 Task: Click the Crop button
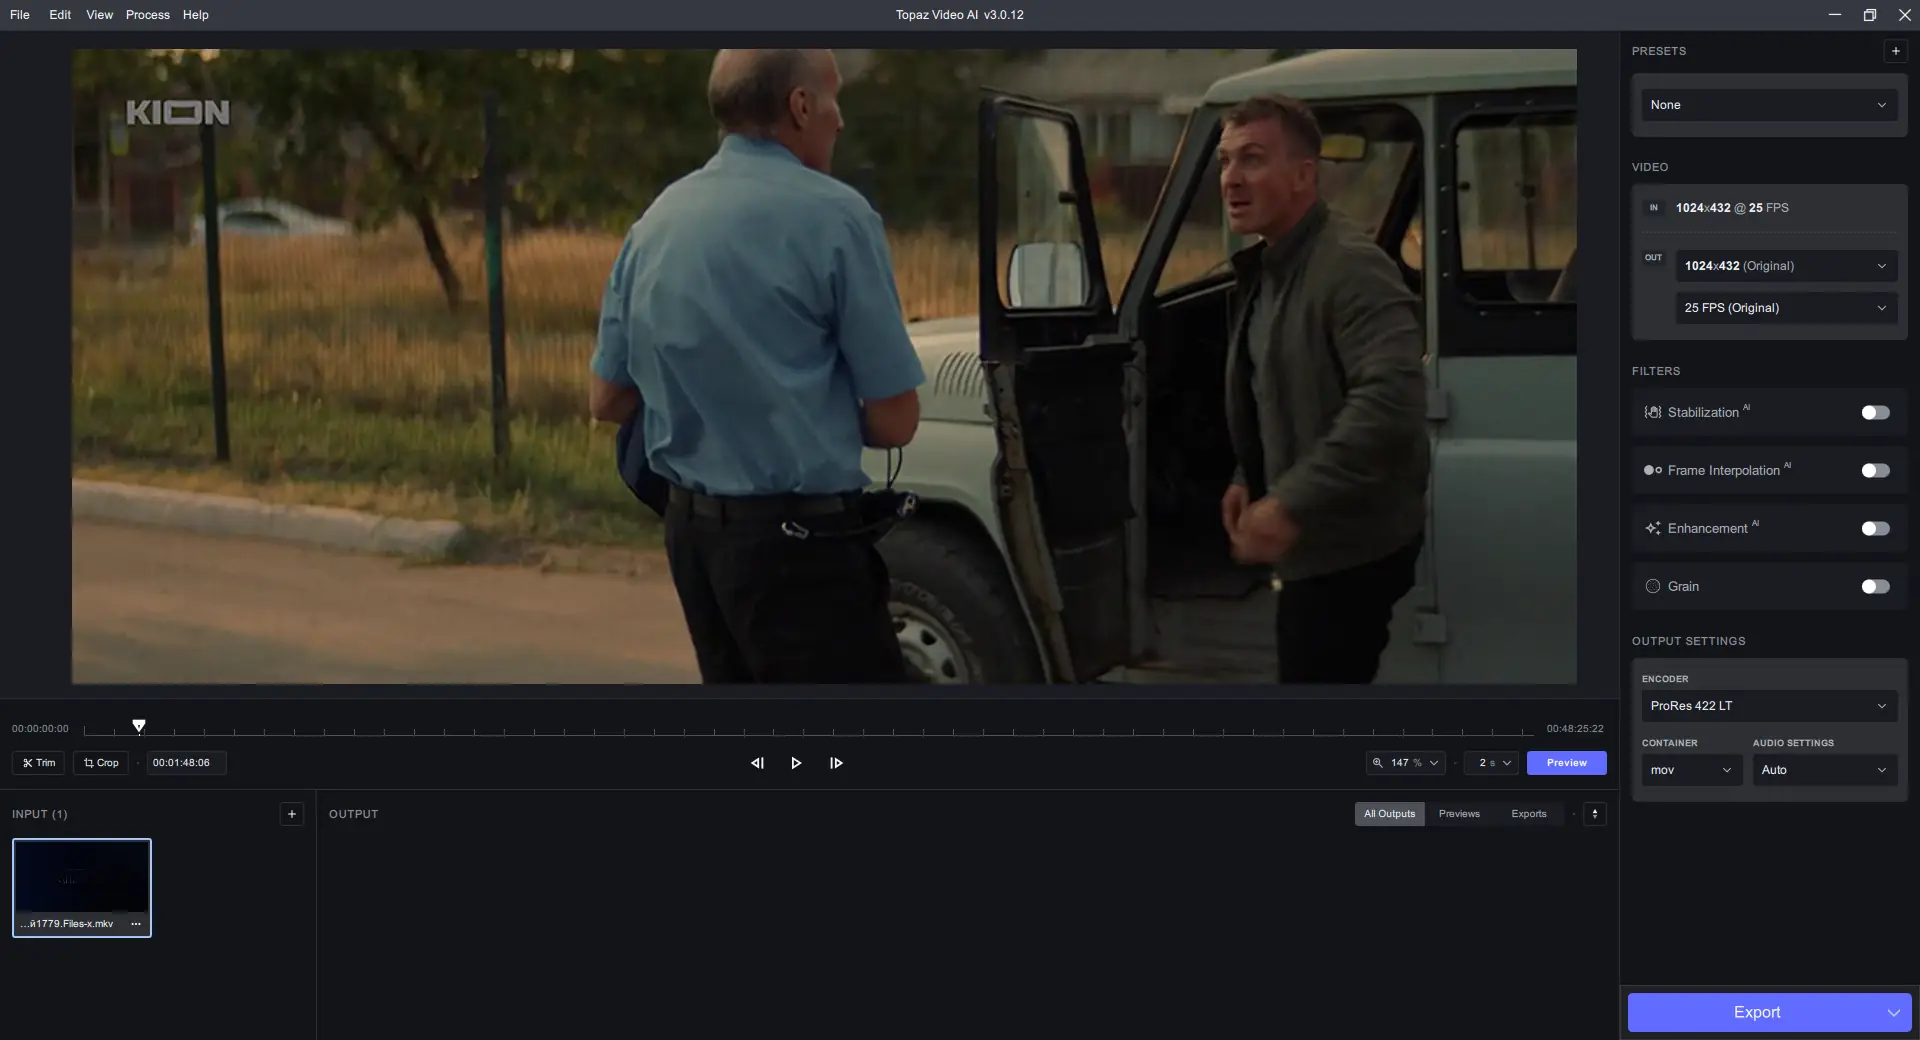(x=101, y=763)
